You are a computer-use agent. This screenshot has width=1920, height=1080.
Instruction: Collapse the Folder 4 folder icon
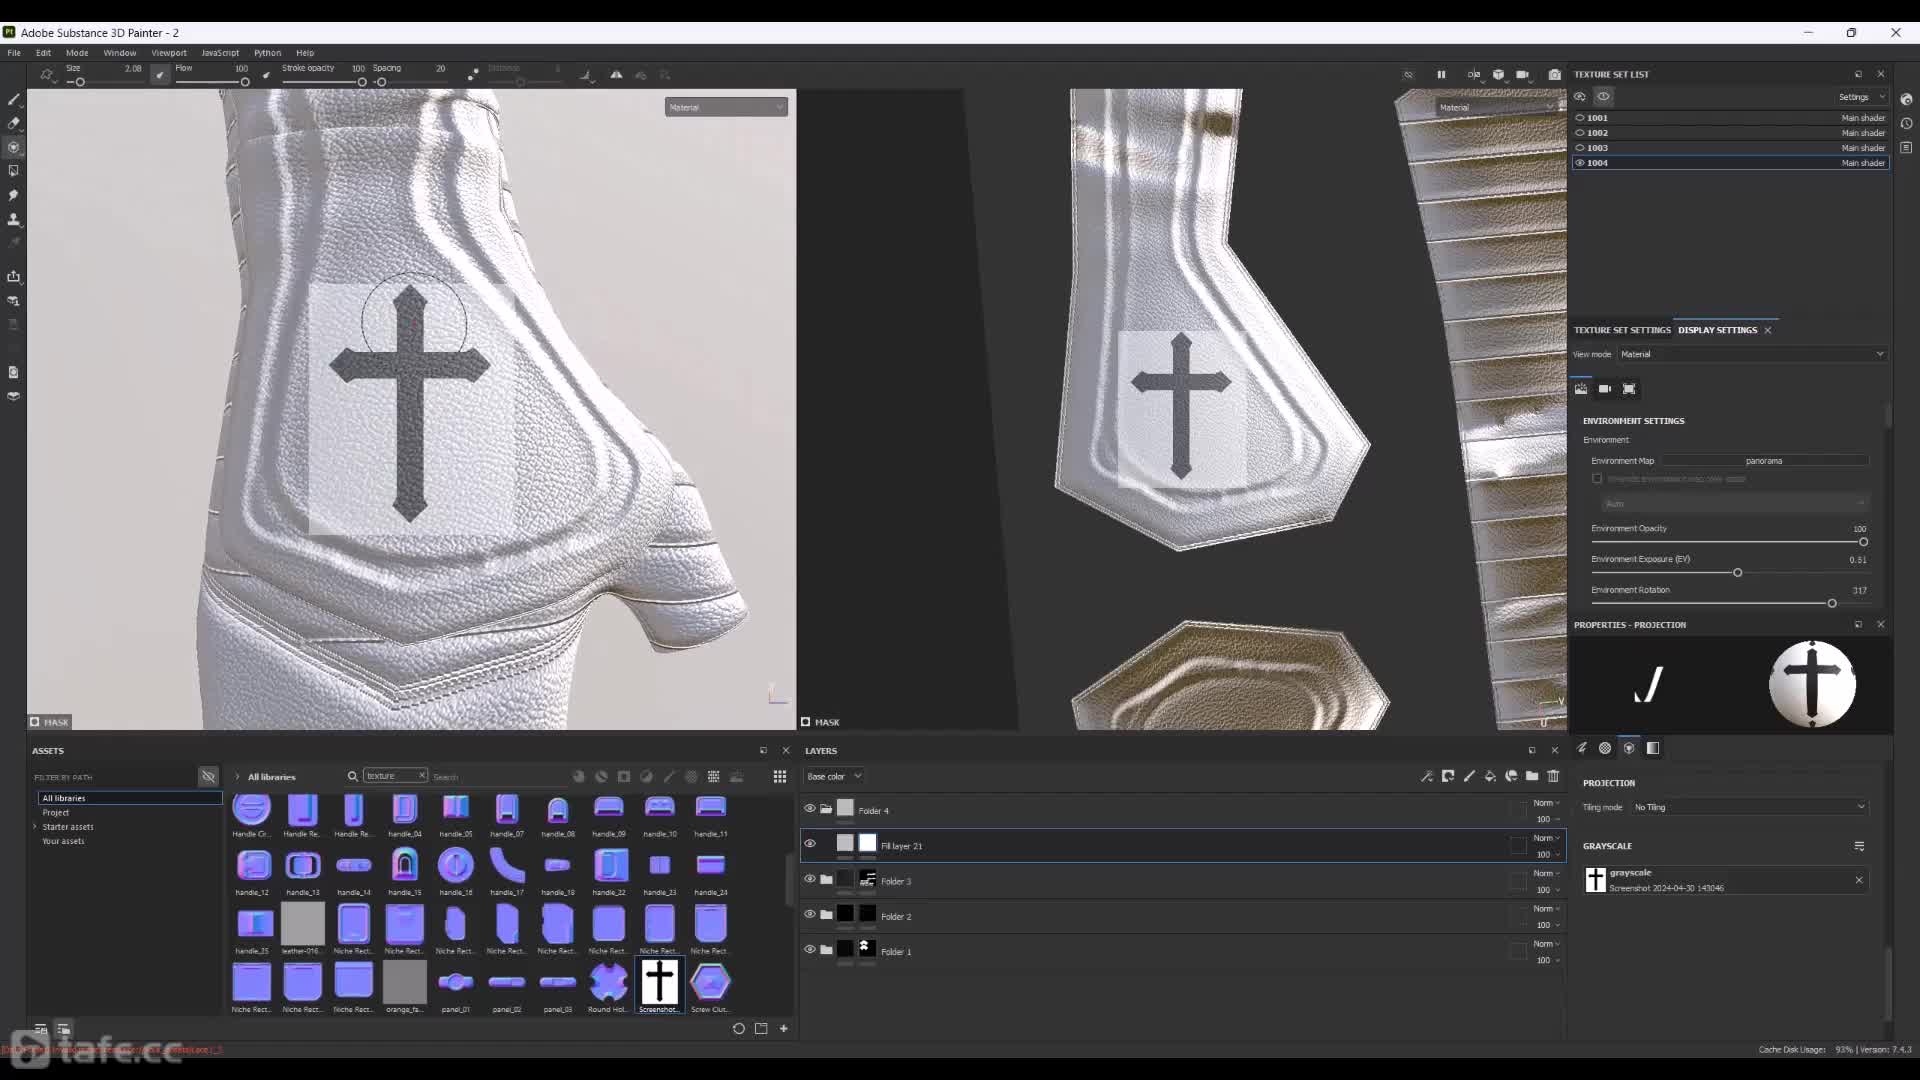826,809
